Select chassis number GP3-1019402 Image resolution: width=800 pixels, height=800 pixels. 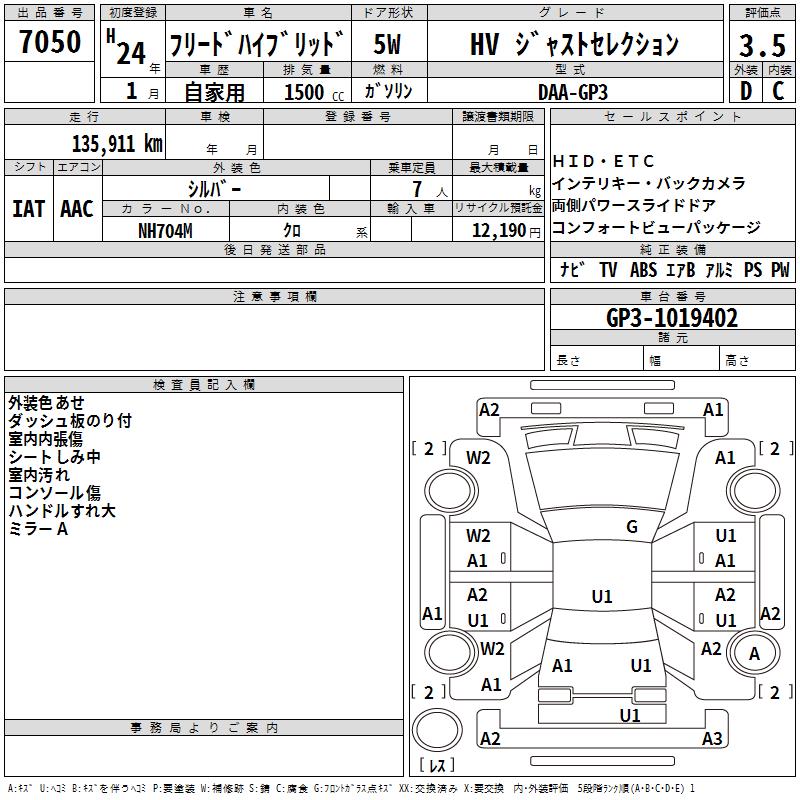672,318
